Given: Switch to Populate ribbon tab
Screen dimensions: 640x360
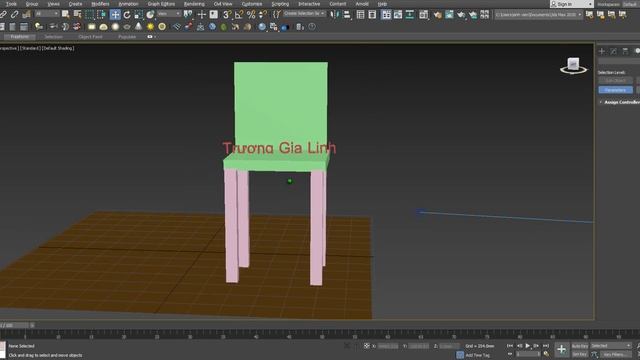Looking at the screenshot, I should [x=127, y=37].
